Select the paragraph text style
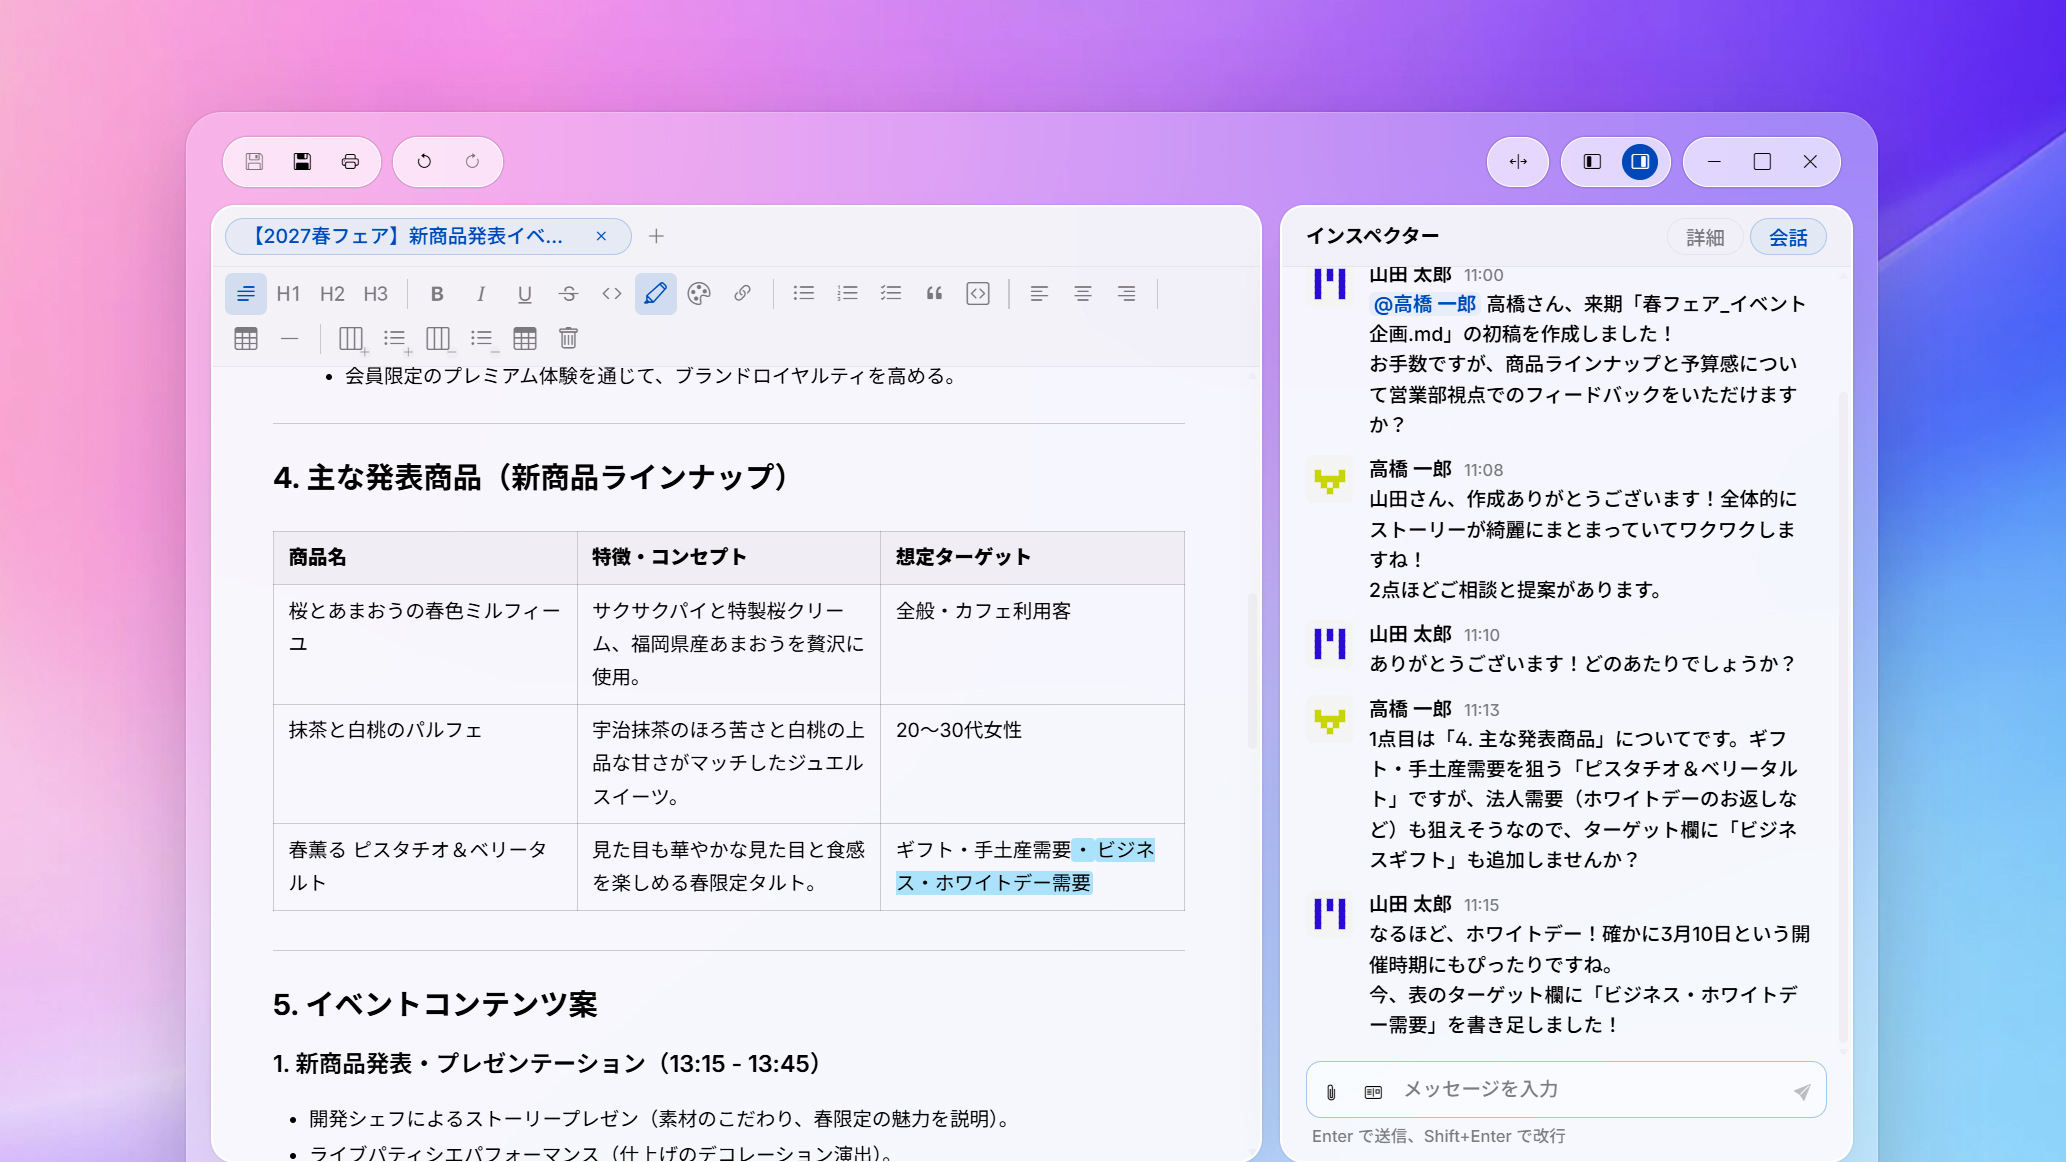 pos(246,294)
